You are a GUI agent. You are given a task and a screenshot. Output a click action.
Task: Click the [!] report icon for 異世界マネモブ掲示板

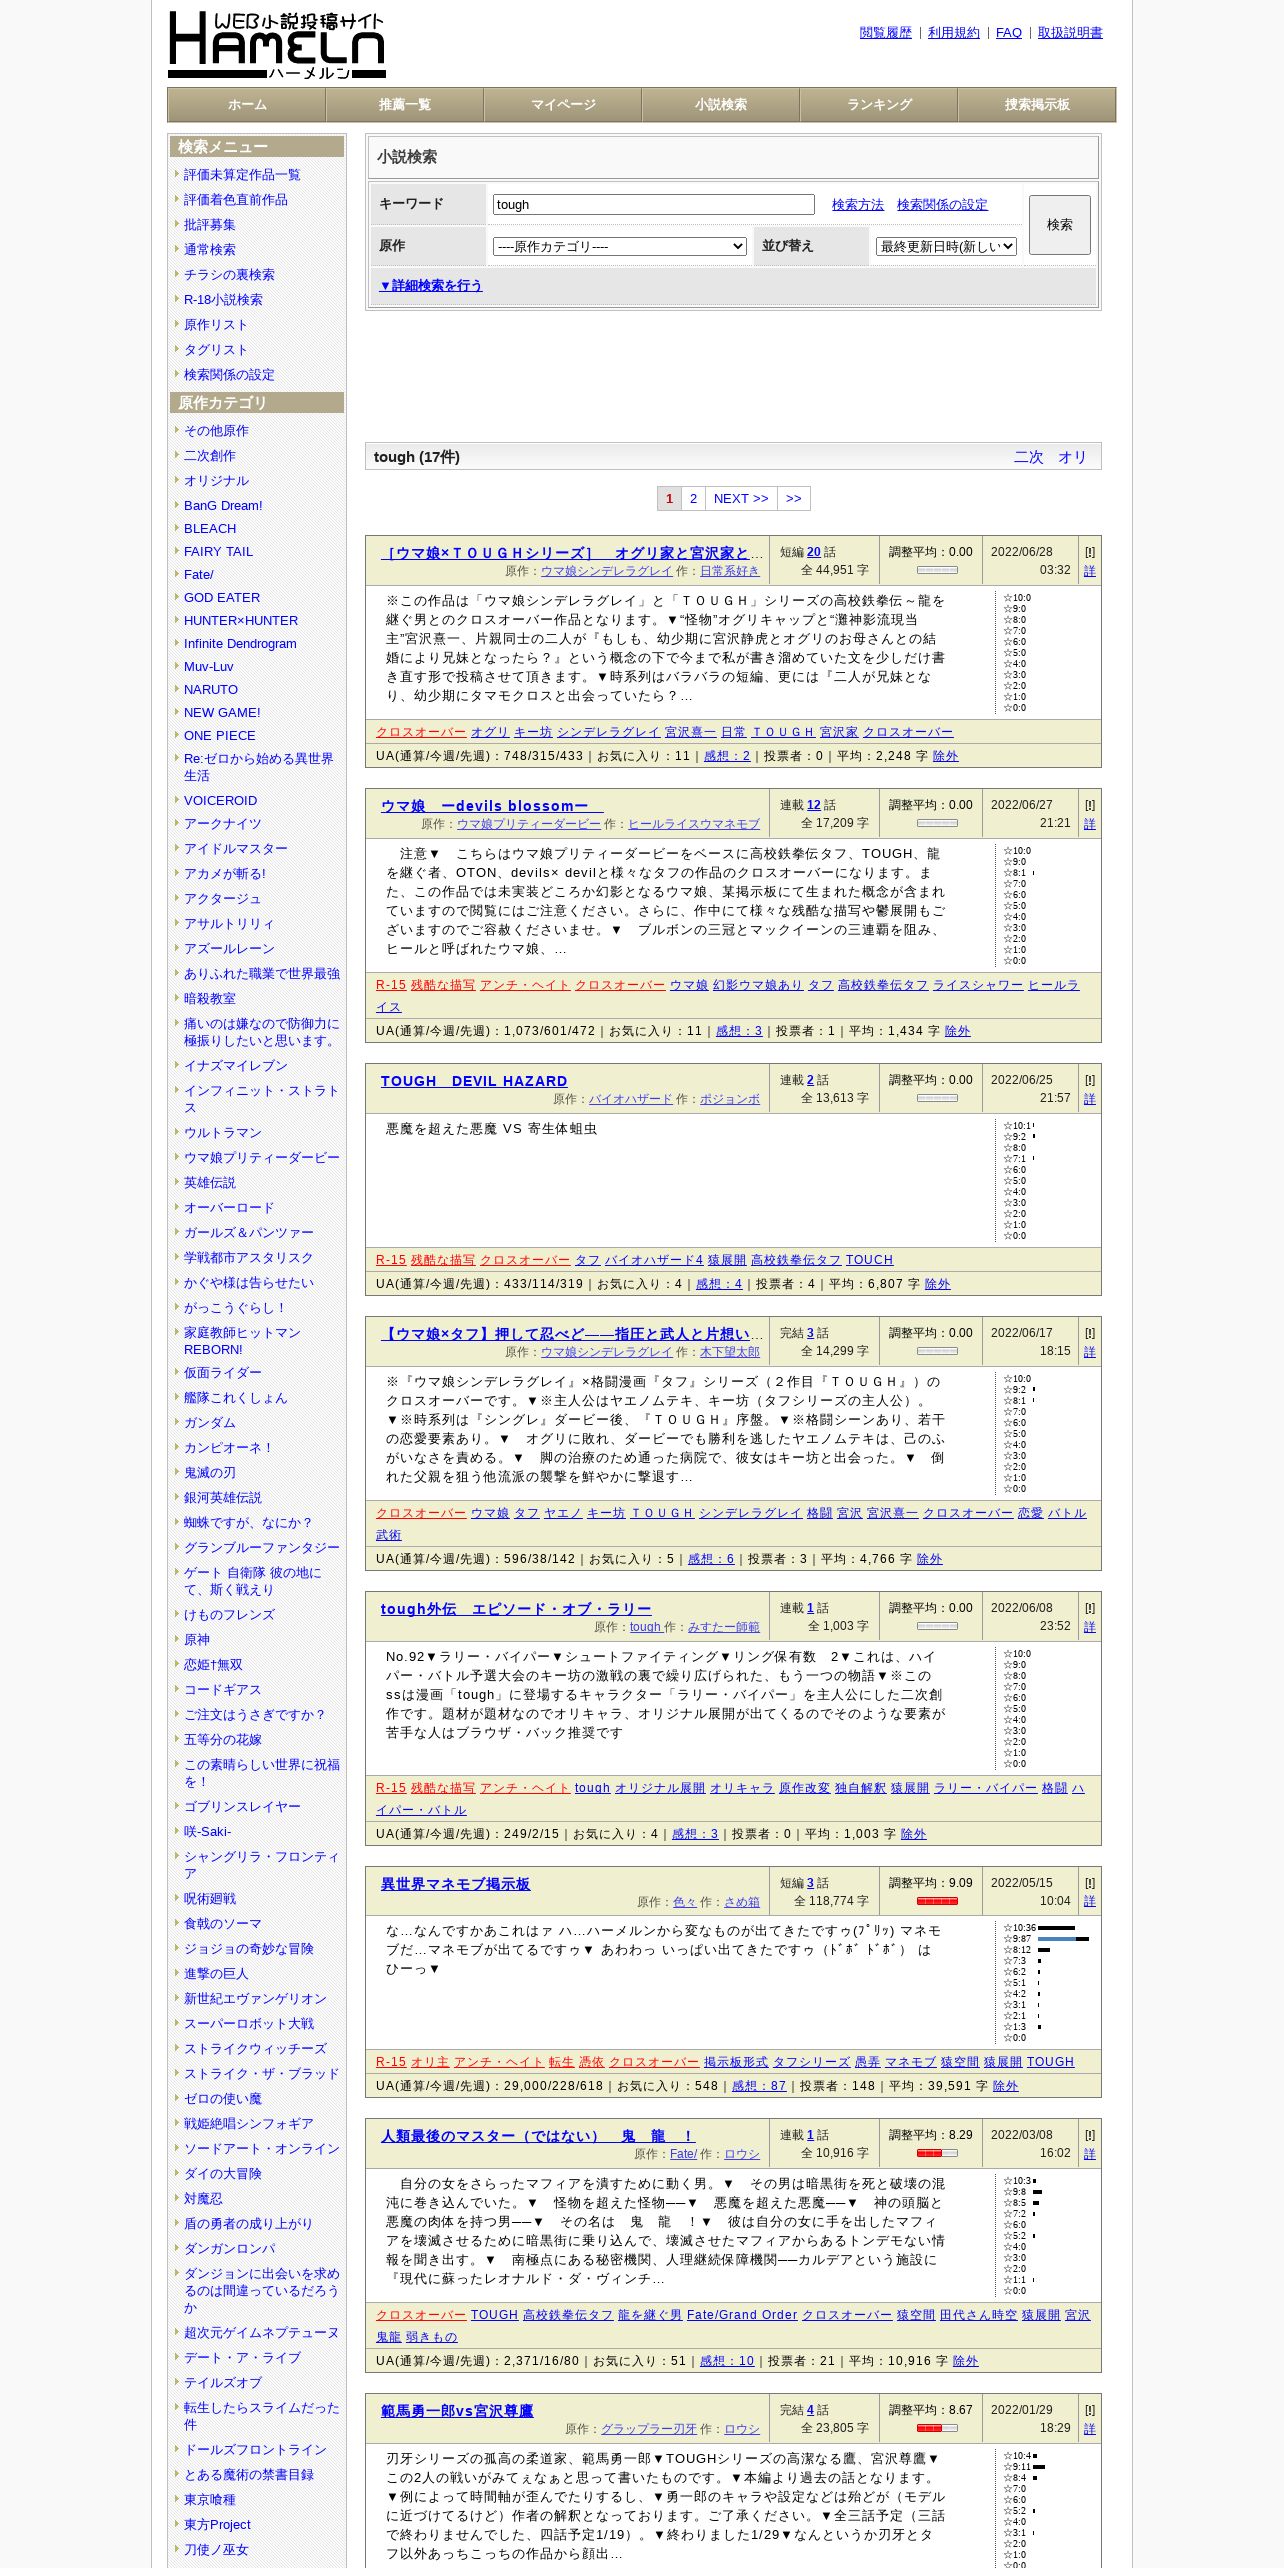click(x=1090, y=1883)
